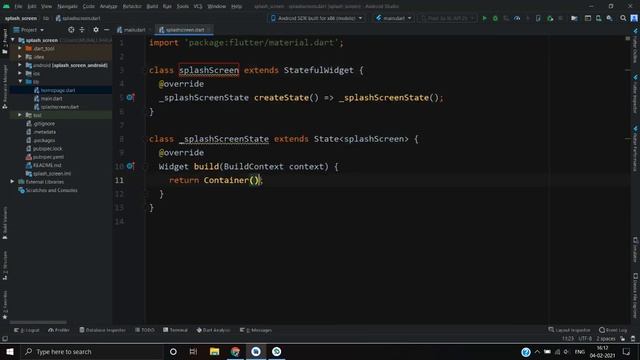Collapse the lib folder

point(20,82)
